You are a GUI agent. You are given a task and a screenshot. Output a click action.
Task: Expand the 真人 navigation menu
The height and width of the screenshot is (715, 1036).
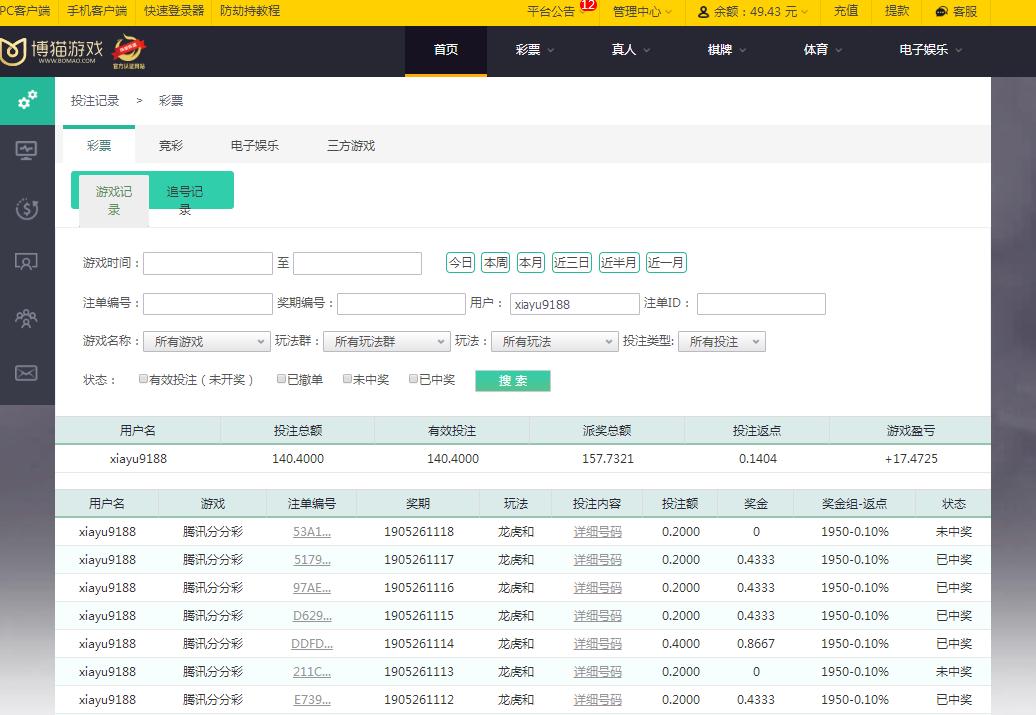coord(630,50)
